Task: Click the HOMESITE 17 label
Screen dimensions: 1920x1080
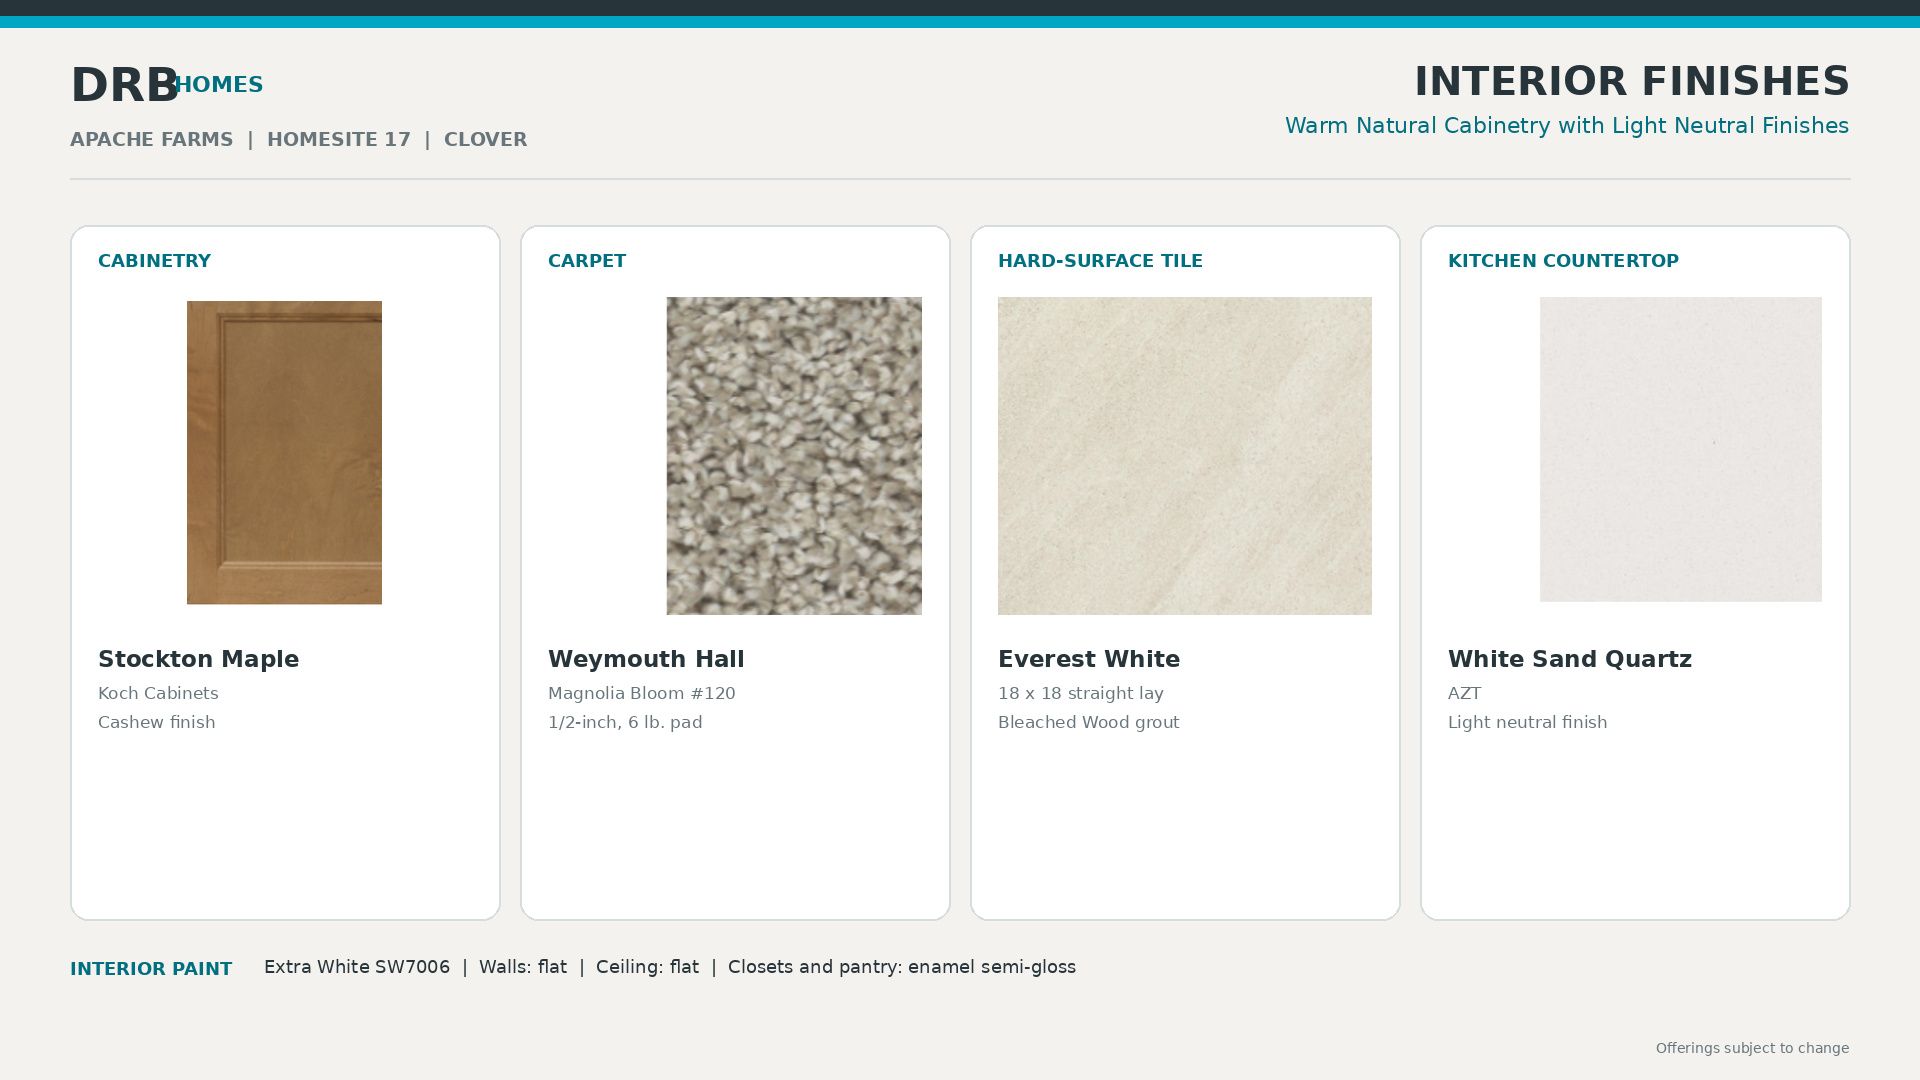Action: pos(339,140)
